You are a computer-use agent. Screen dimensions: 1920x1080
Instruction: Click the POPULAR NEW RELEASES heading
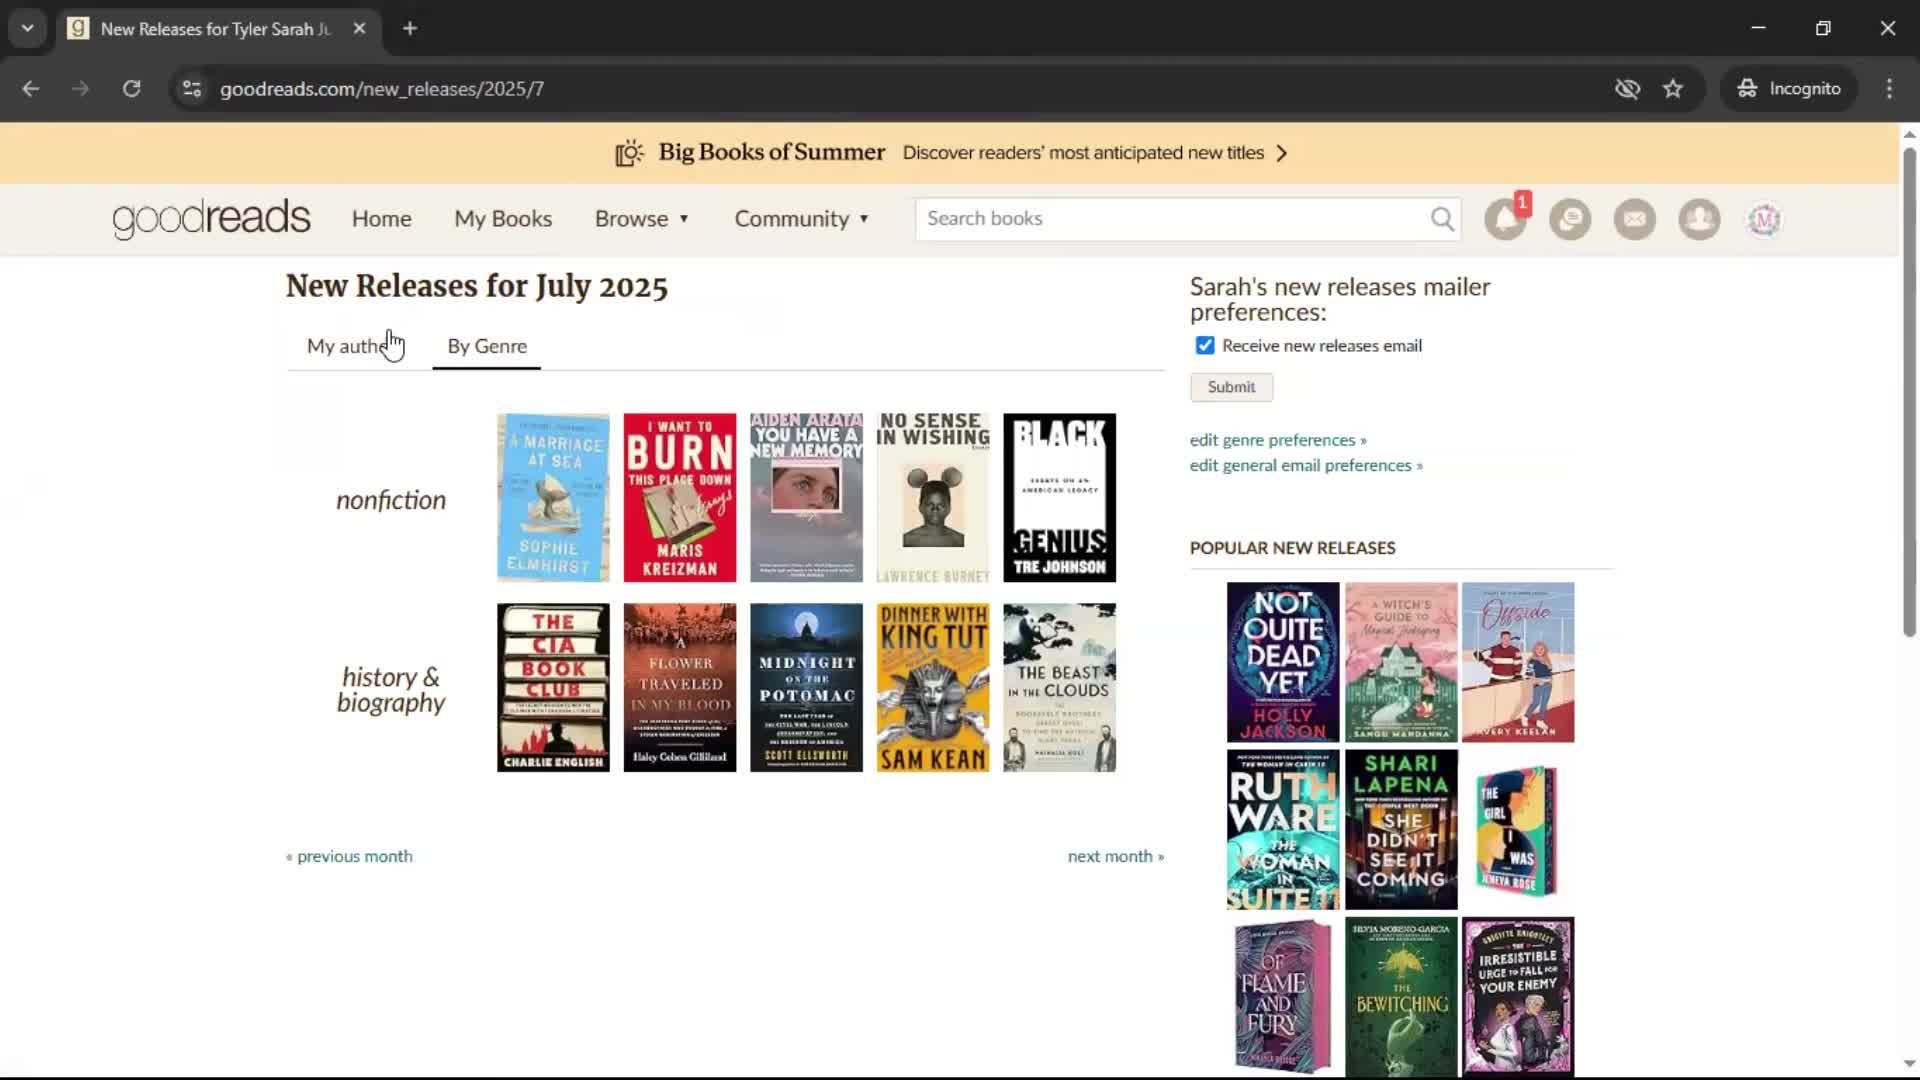[1293, 548]
